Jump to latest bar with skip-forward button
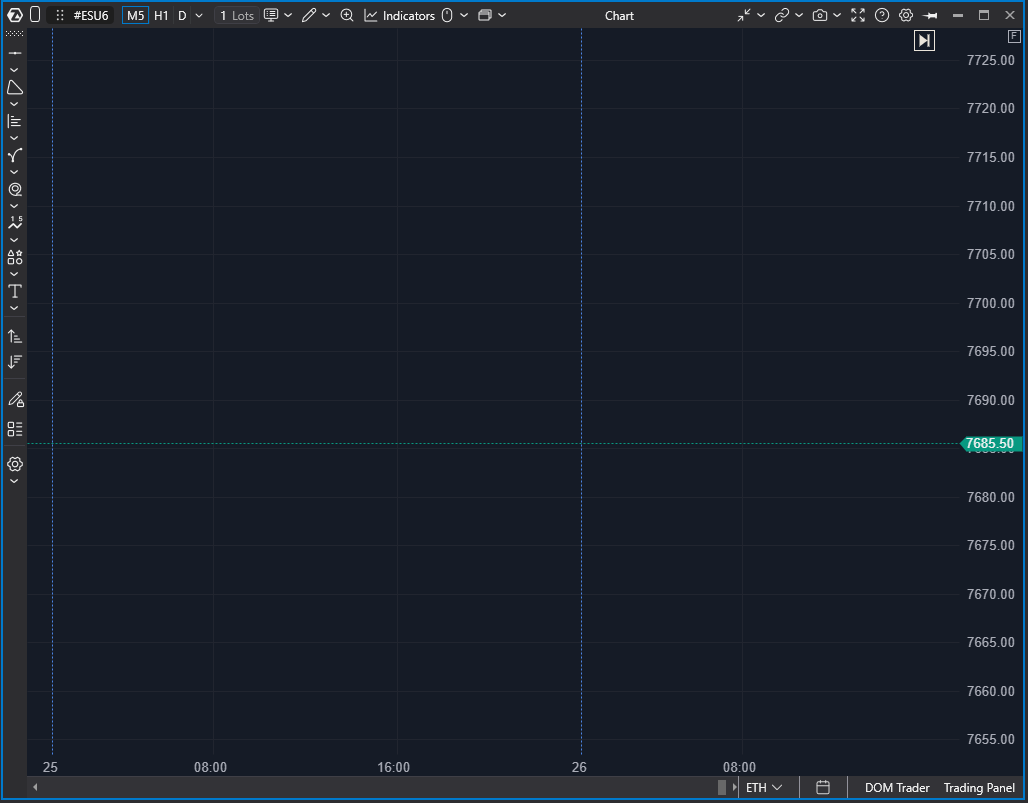This screenshot has width=1028, height=803. coord(924,41)
